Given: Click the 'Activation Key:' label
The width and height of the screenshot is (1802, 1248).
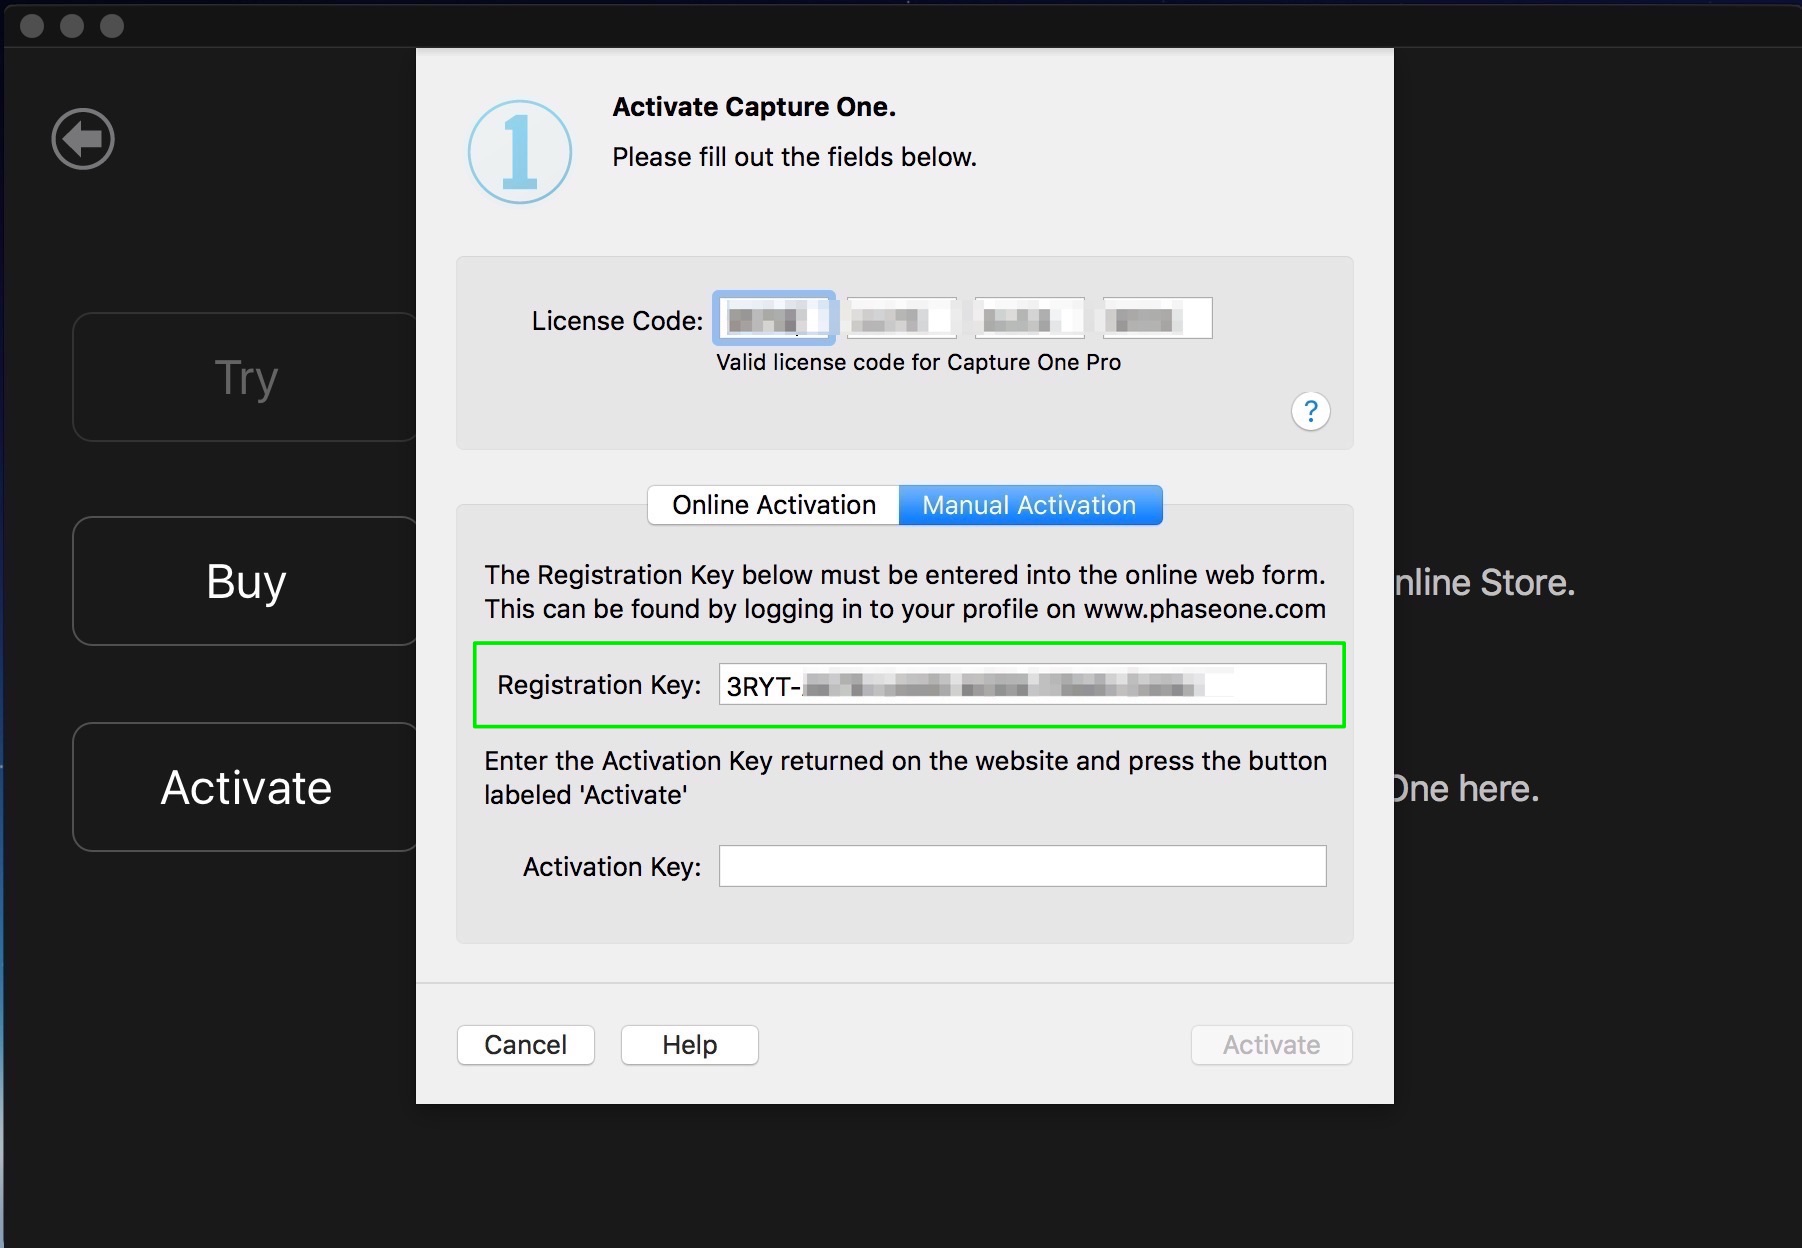Looking at the screenshot, I should (612, 867).
